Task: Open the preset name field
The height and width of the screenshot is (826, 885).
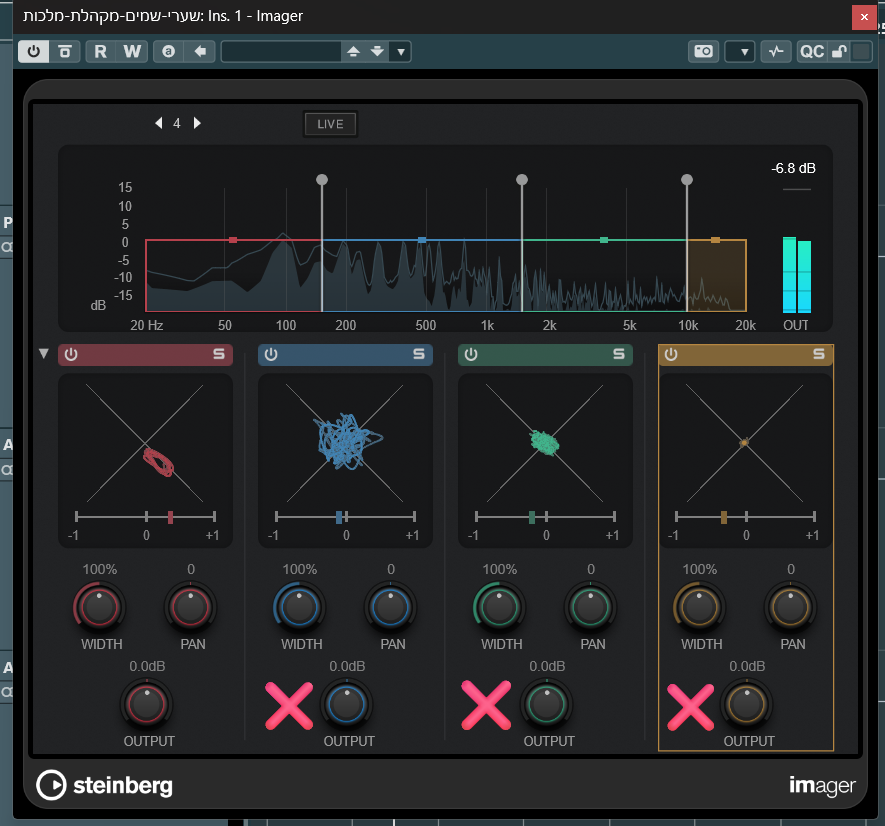Action: (281, 51)
